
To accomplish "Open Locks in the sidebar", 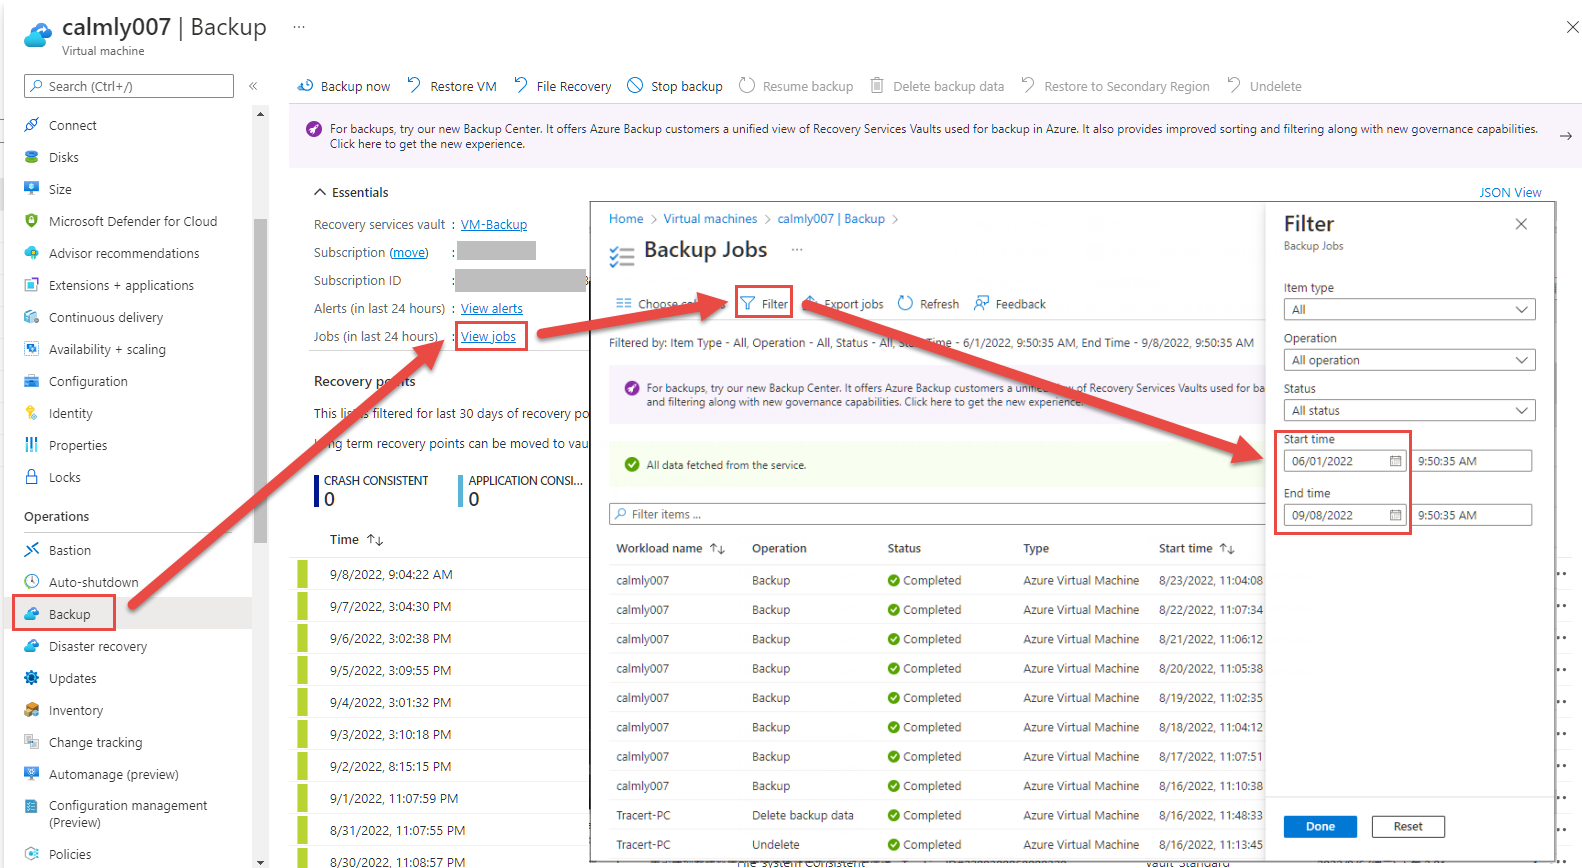I will coord(64,477).
